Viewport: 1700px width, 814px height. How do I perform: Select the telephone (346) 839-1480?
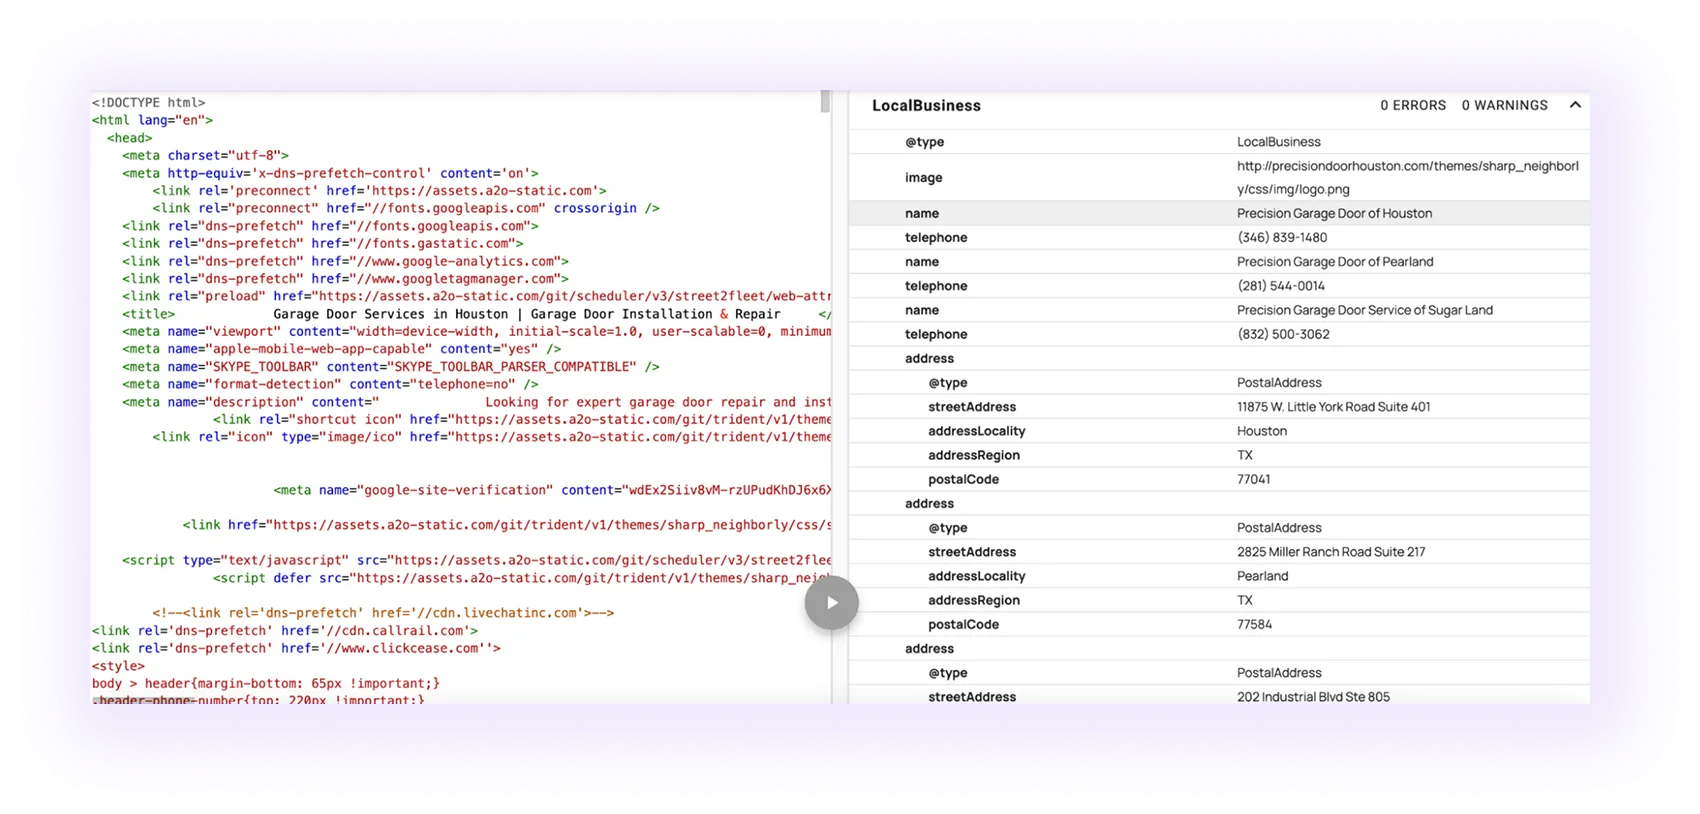[x=1282, y=238]
